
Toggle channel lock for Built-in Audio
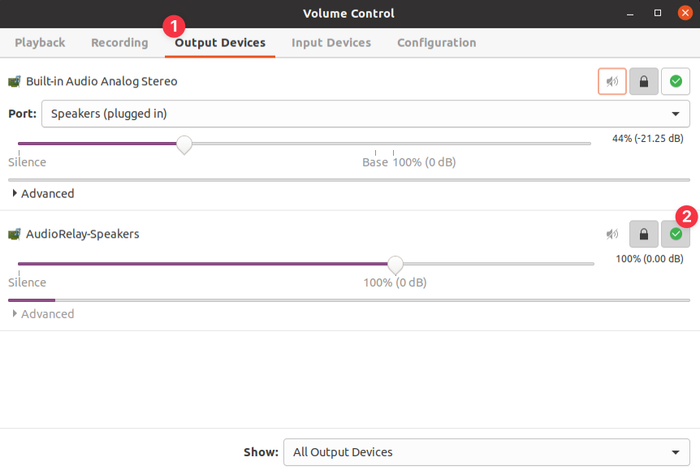[644, 81]
